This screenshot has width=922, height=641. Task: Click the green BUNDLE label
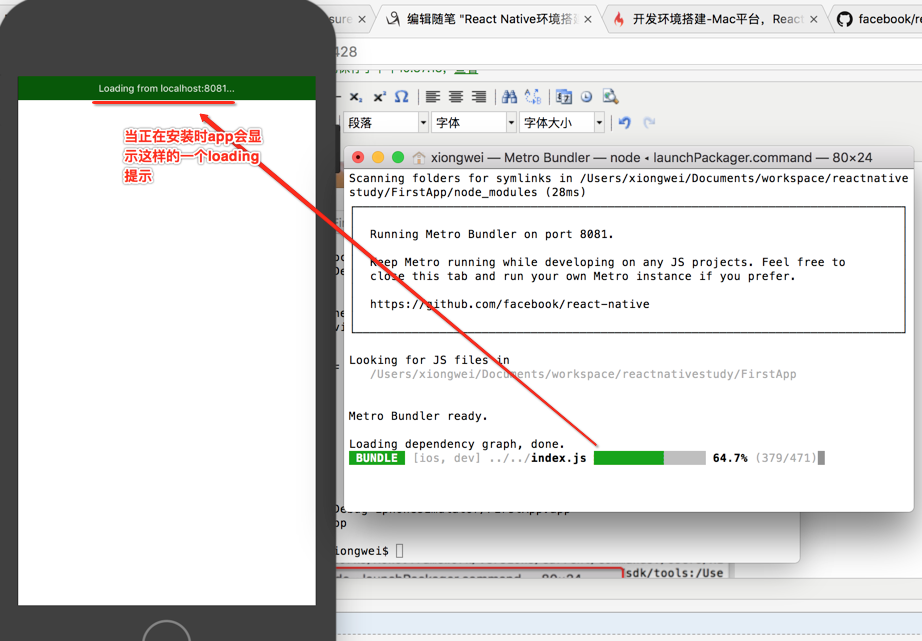pyautogui.click(x=377, y=458)
